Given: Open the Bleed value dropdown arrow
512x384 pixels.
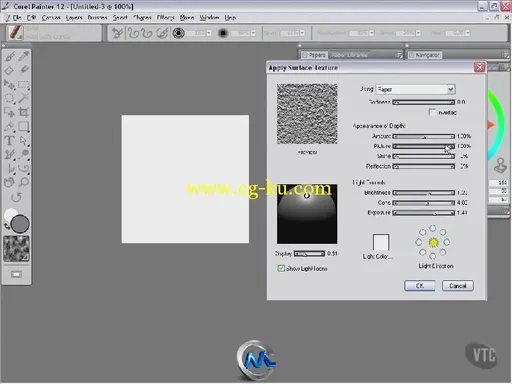Looking at the screenshot, I should [418, 33].
